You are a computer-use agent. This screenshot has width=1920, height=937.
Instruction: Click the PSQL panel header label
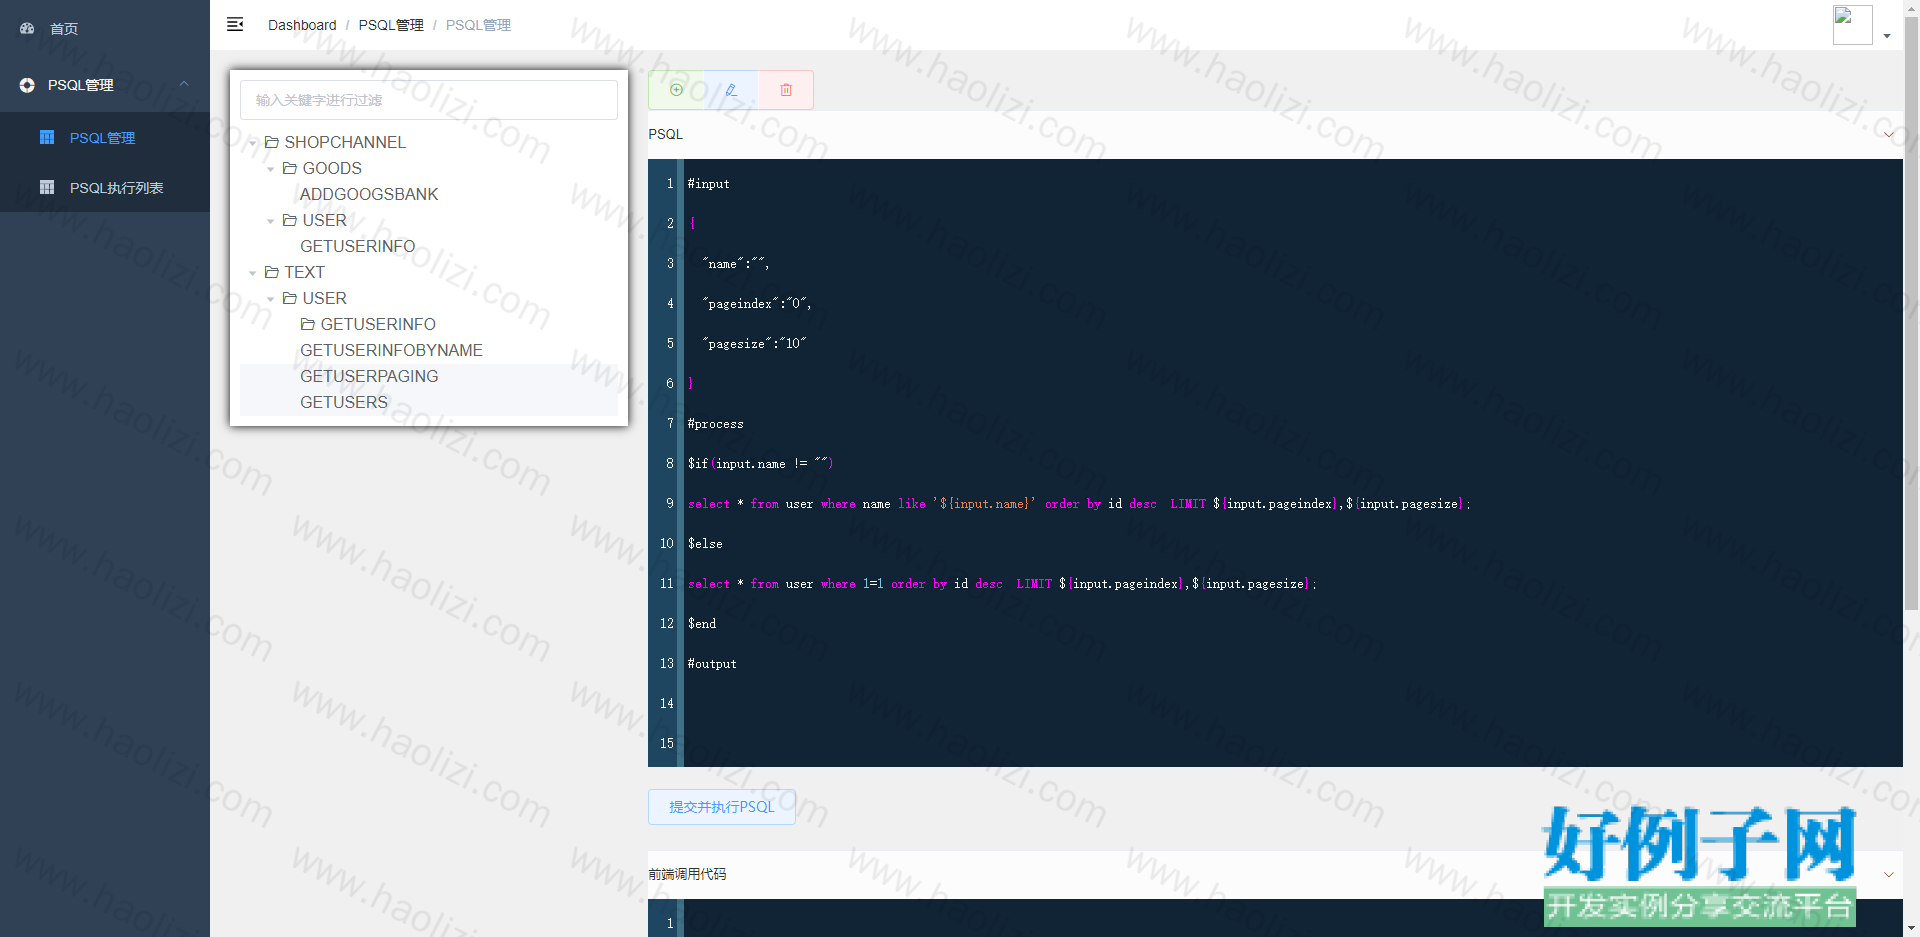(x=666, y=134)
